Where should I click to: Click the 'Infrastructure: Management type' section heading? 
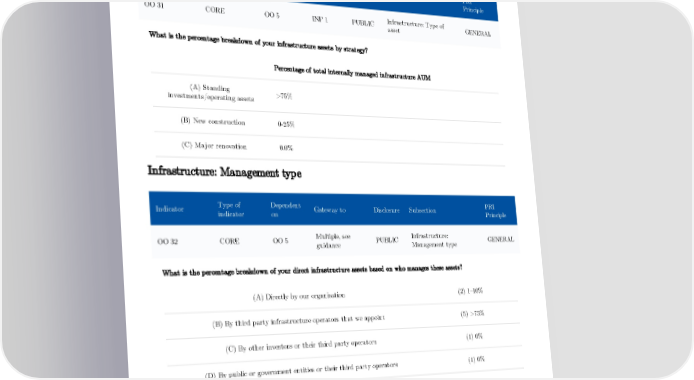coord(224,172)
